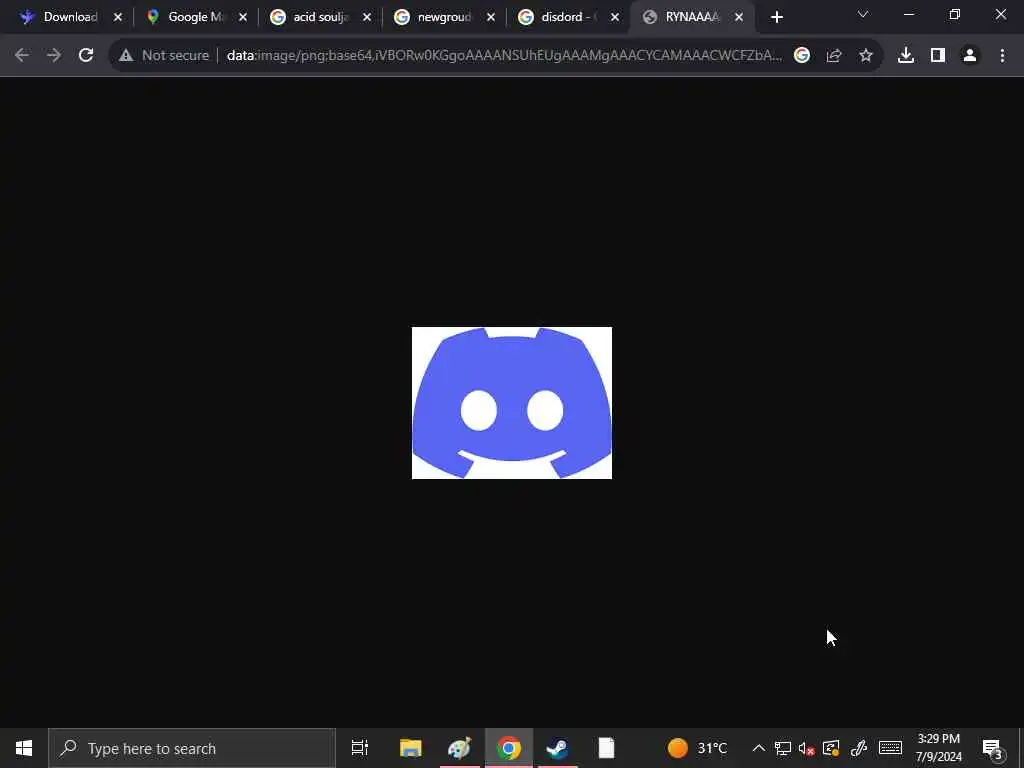1024x768 pixels.
Task: Toggle the Chrome side panel
Action: (938, 56)
